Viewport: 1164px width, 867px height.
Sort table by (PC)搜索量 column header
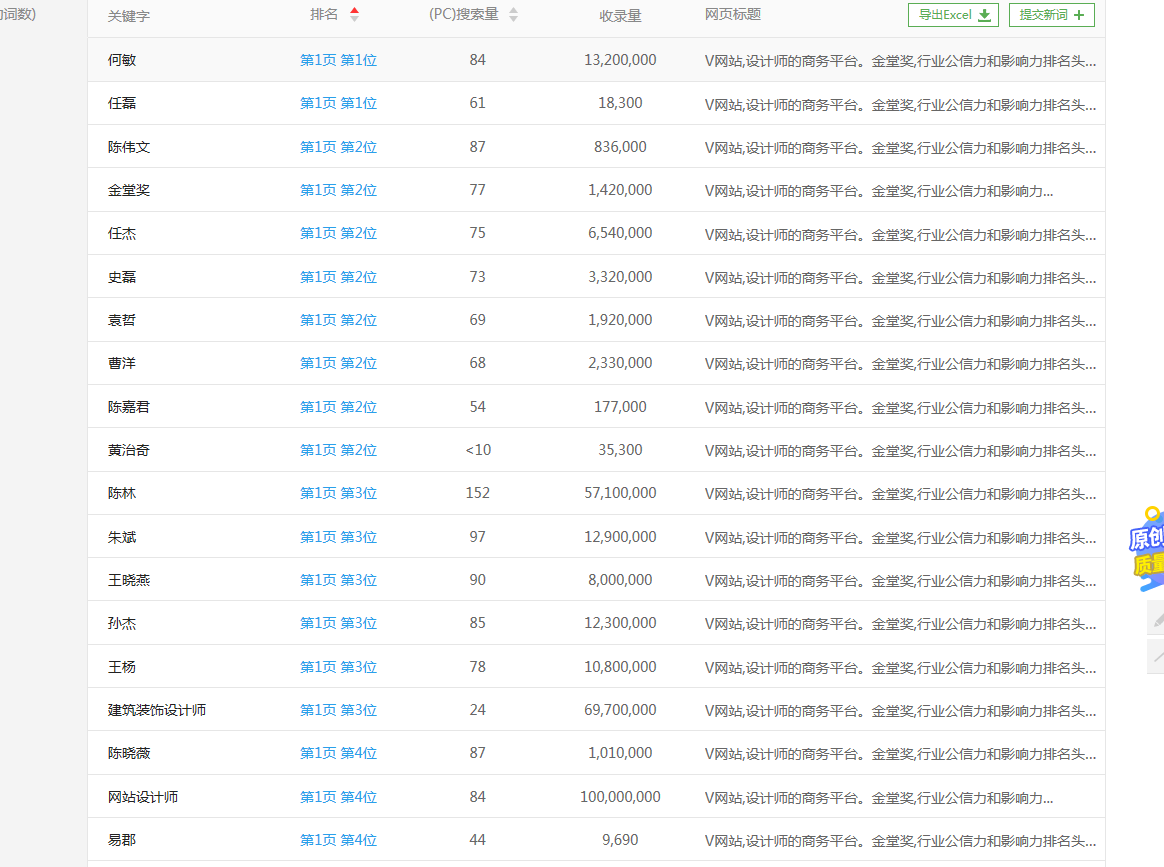click(x=463, y=15)
